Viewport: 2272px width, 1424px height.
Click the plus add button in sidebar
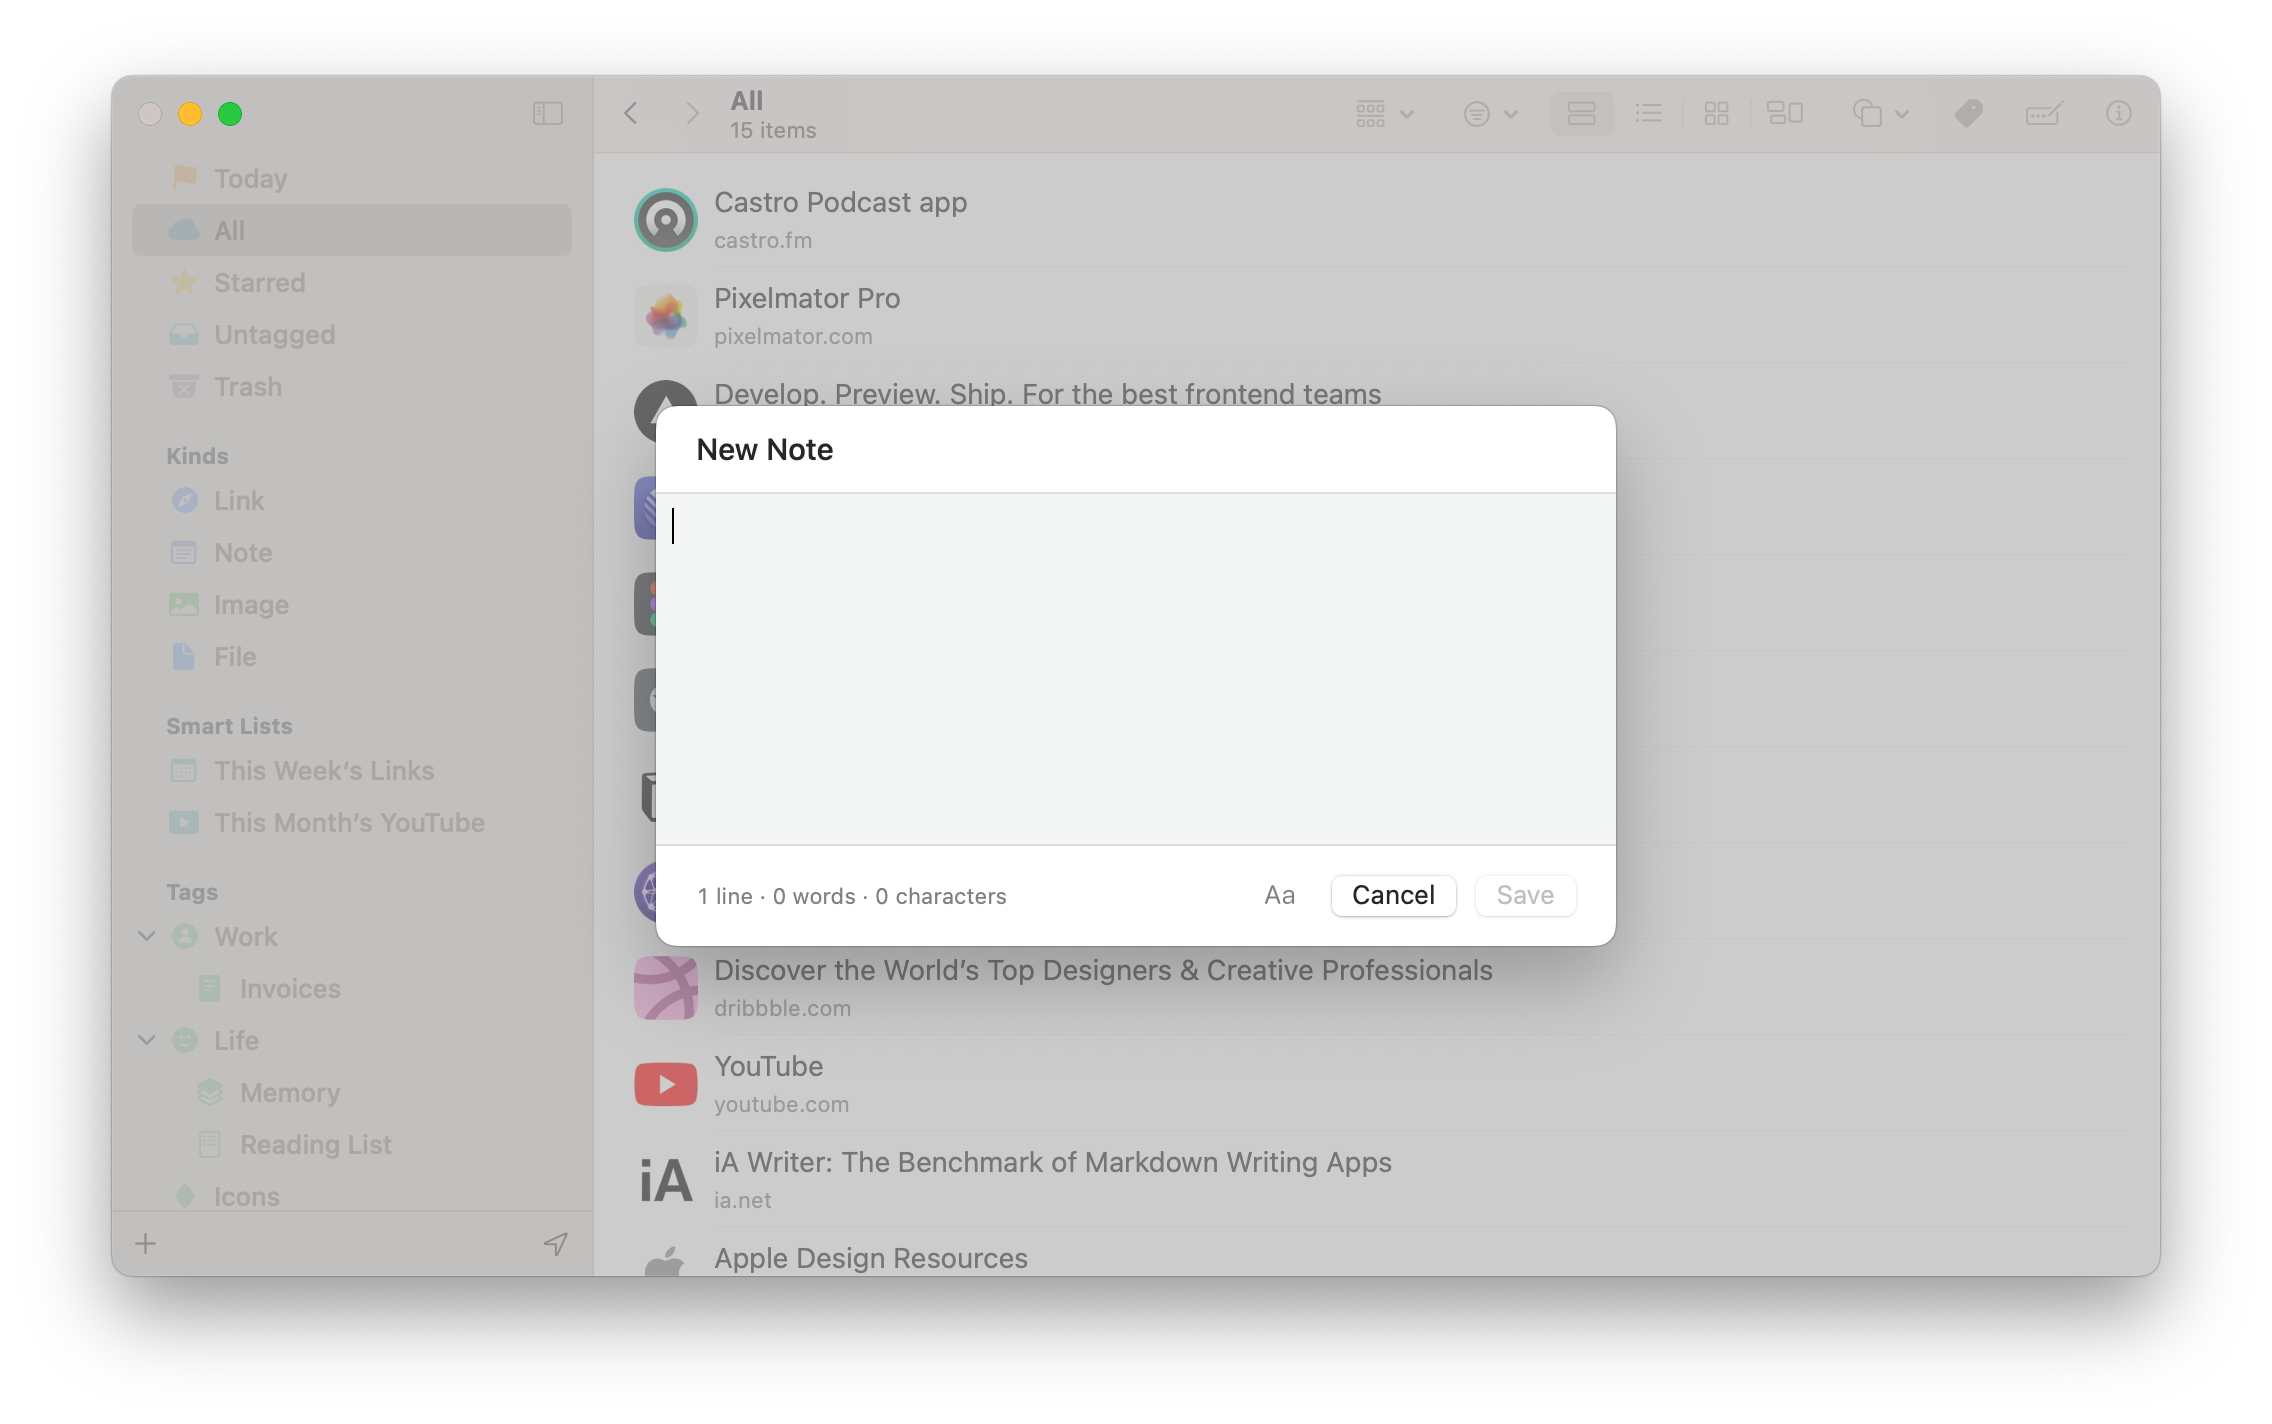pos(146,1244)
